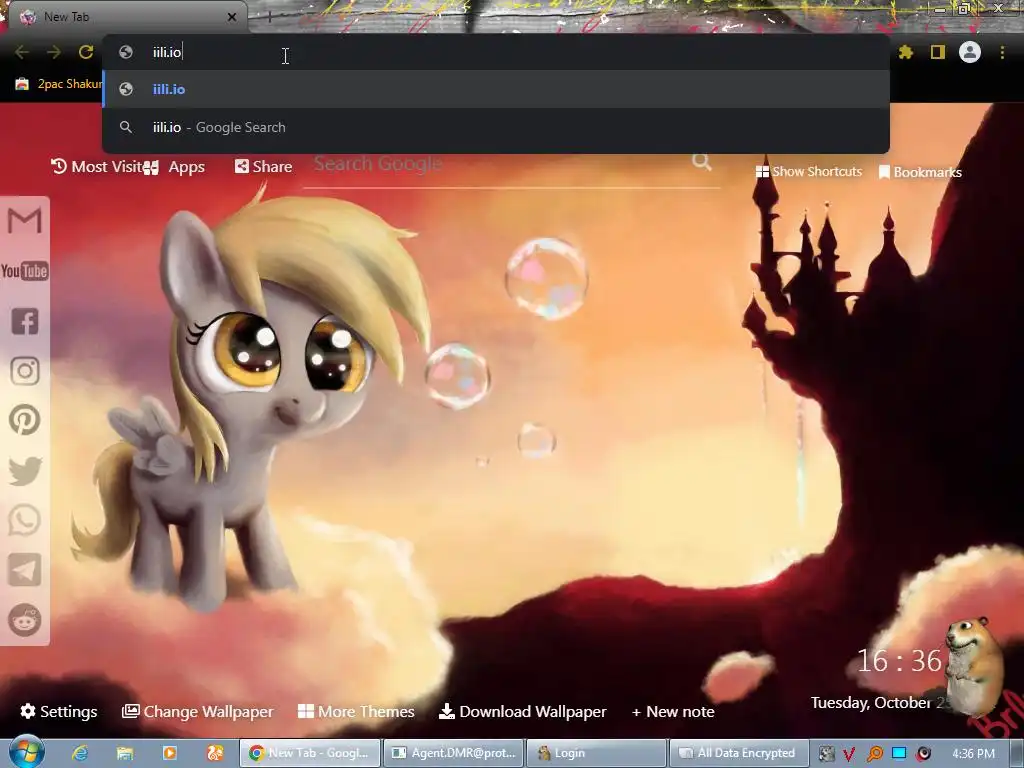1024x768 pixels.
Task: Add a New note
Action: click(x=673, y=712)
